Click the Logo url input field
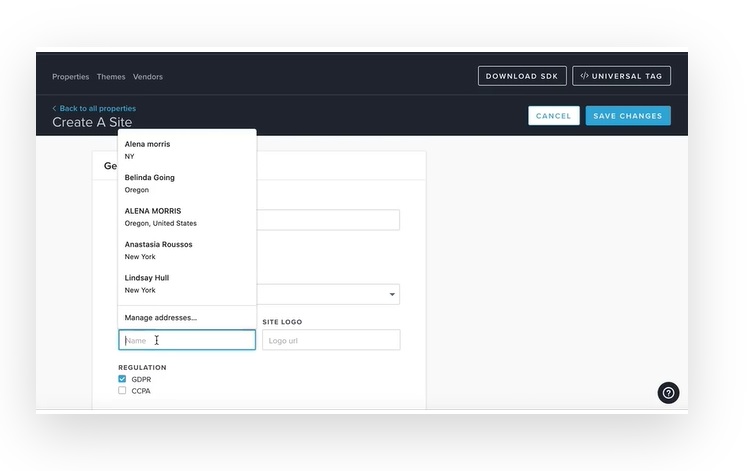Screen dimensions: 747x471 click(x=331, y=340)
